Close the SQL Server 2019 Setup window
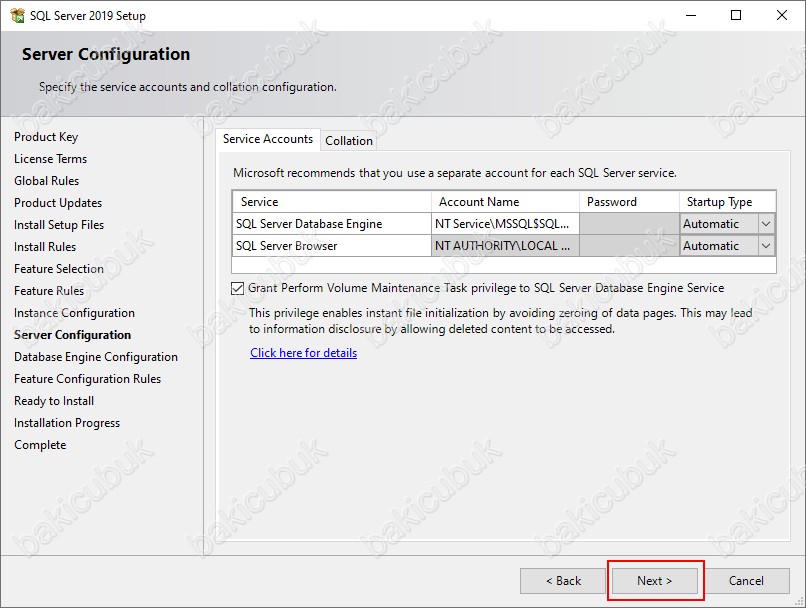Viewport: 806px width, 608px height. pyautogui.click(x=782, y=15)
